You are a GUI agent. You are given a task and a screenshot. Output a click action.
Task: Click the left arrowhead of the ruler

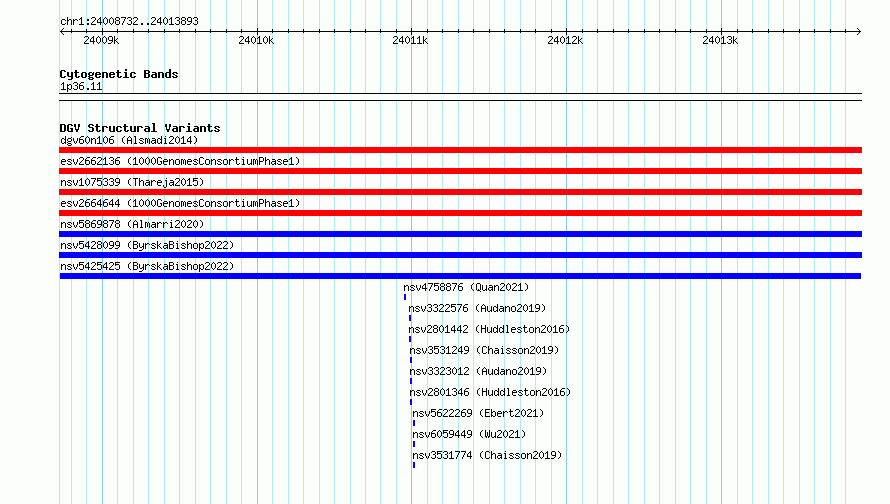(x=62, y=31)
